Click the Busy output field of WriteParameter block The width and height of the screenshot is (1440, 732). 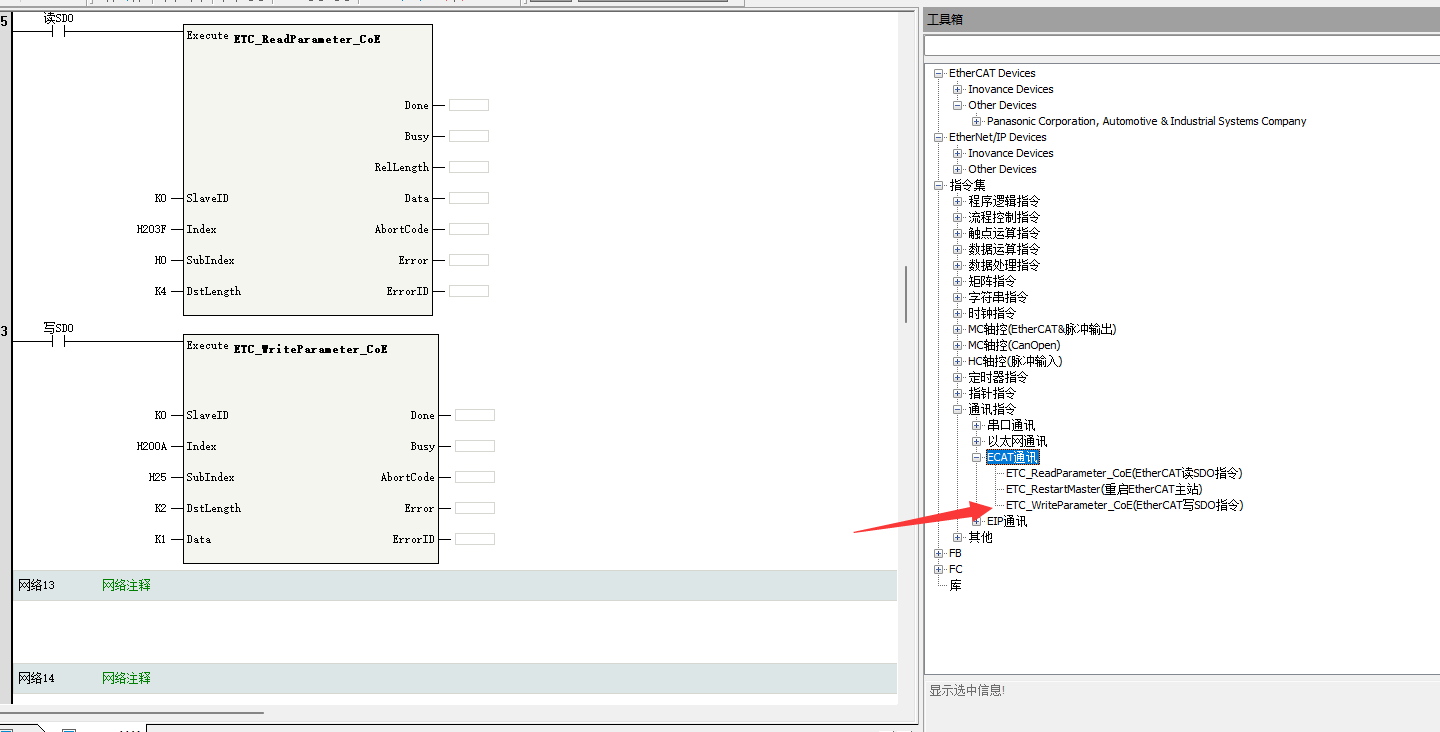tap(475, 446)
